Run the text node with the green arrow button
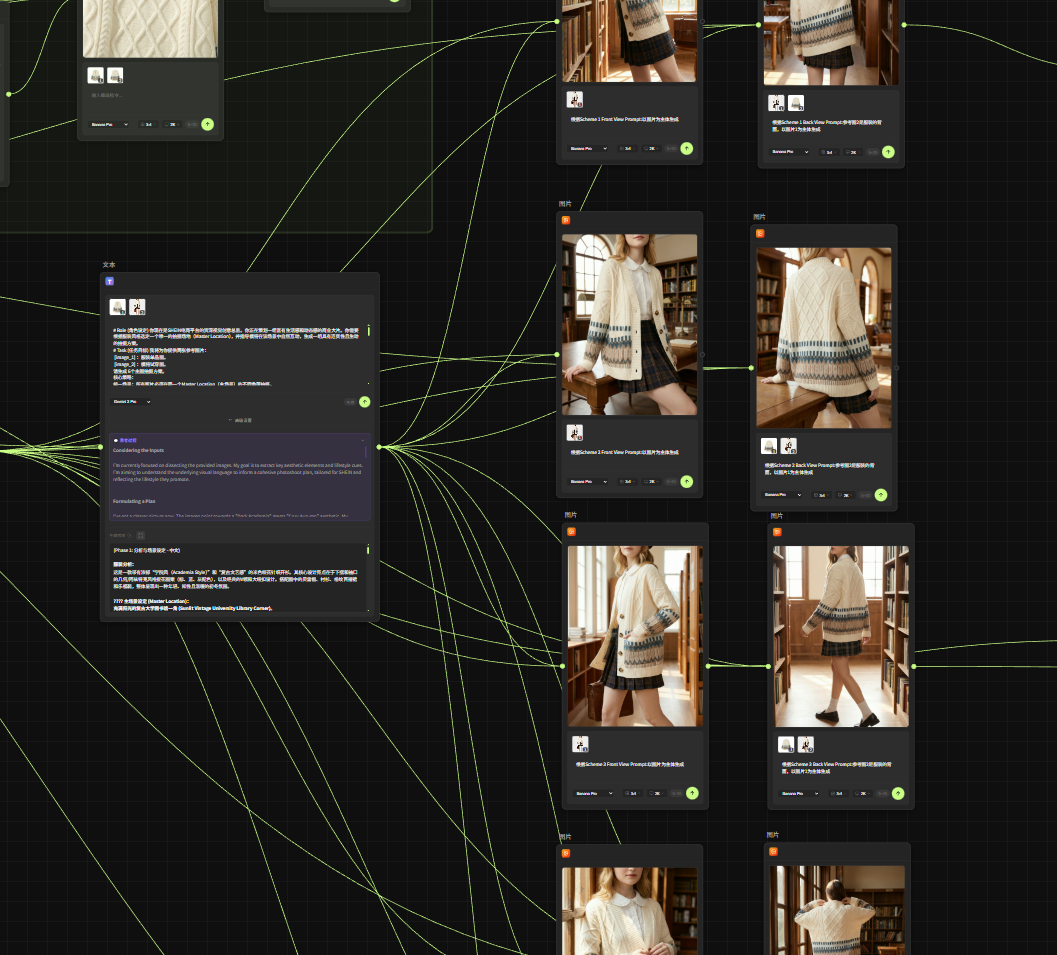Screen dimensions: 1057x955 point(364,401)
